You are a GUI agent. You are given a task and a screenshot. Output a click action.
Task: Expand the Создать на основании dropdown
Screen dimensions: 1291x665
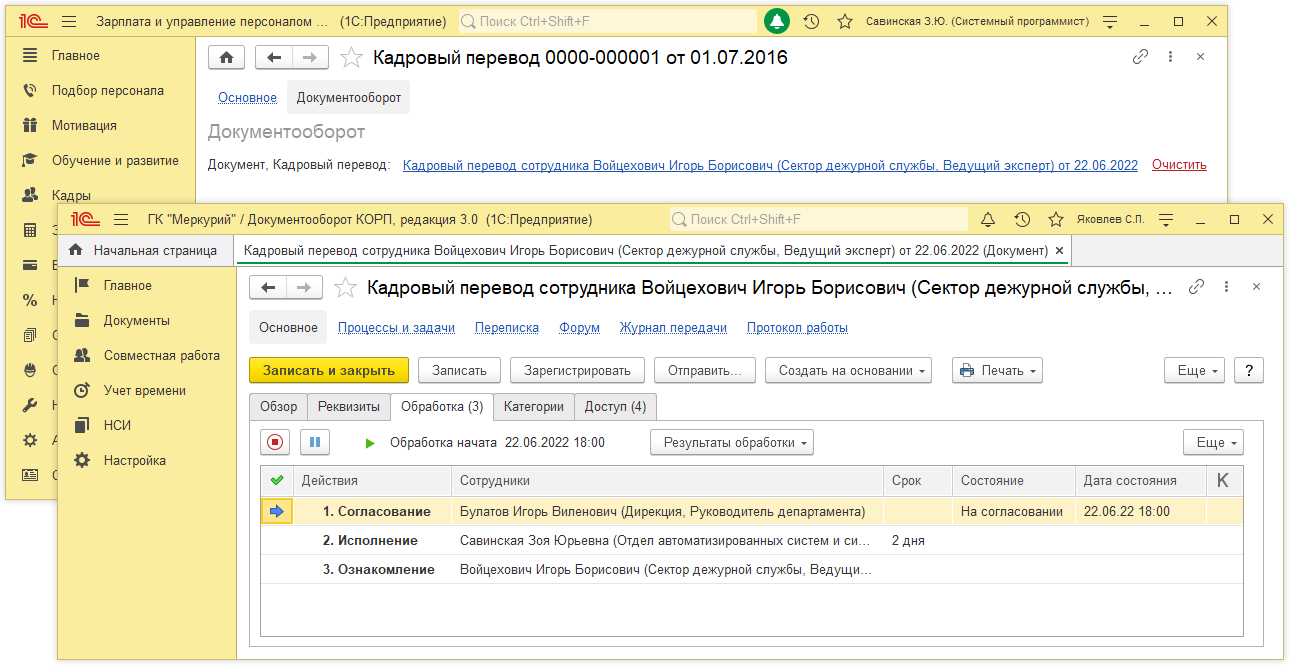[x=848, y=370]
